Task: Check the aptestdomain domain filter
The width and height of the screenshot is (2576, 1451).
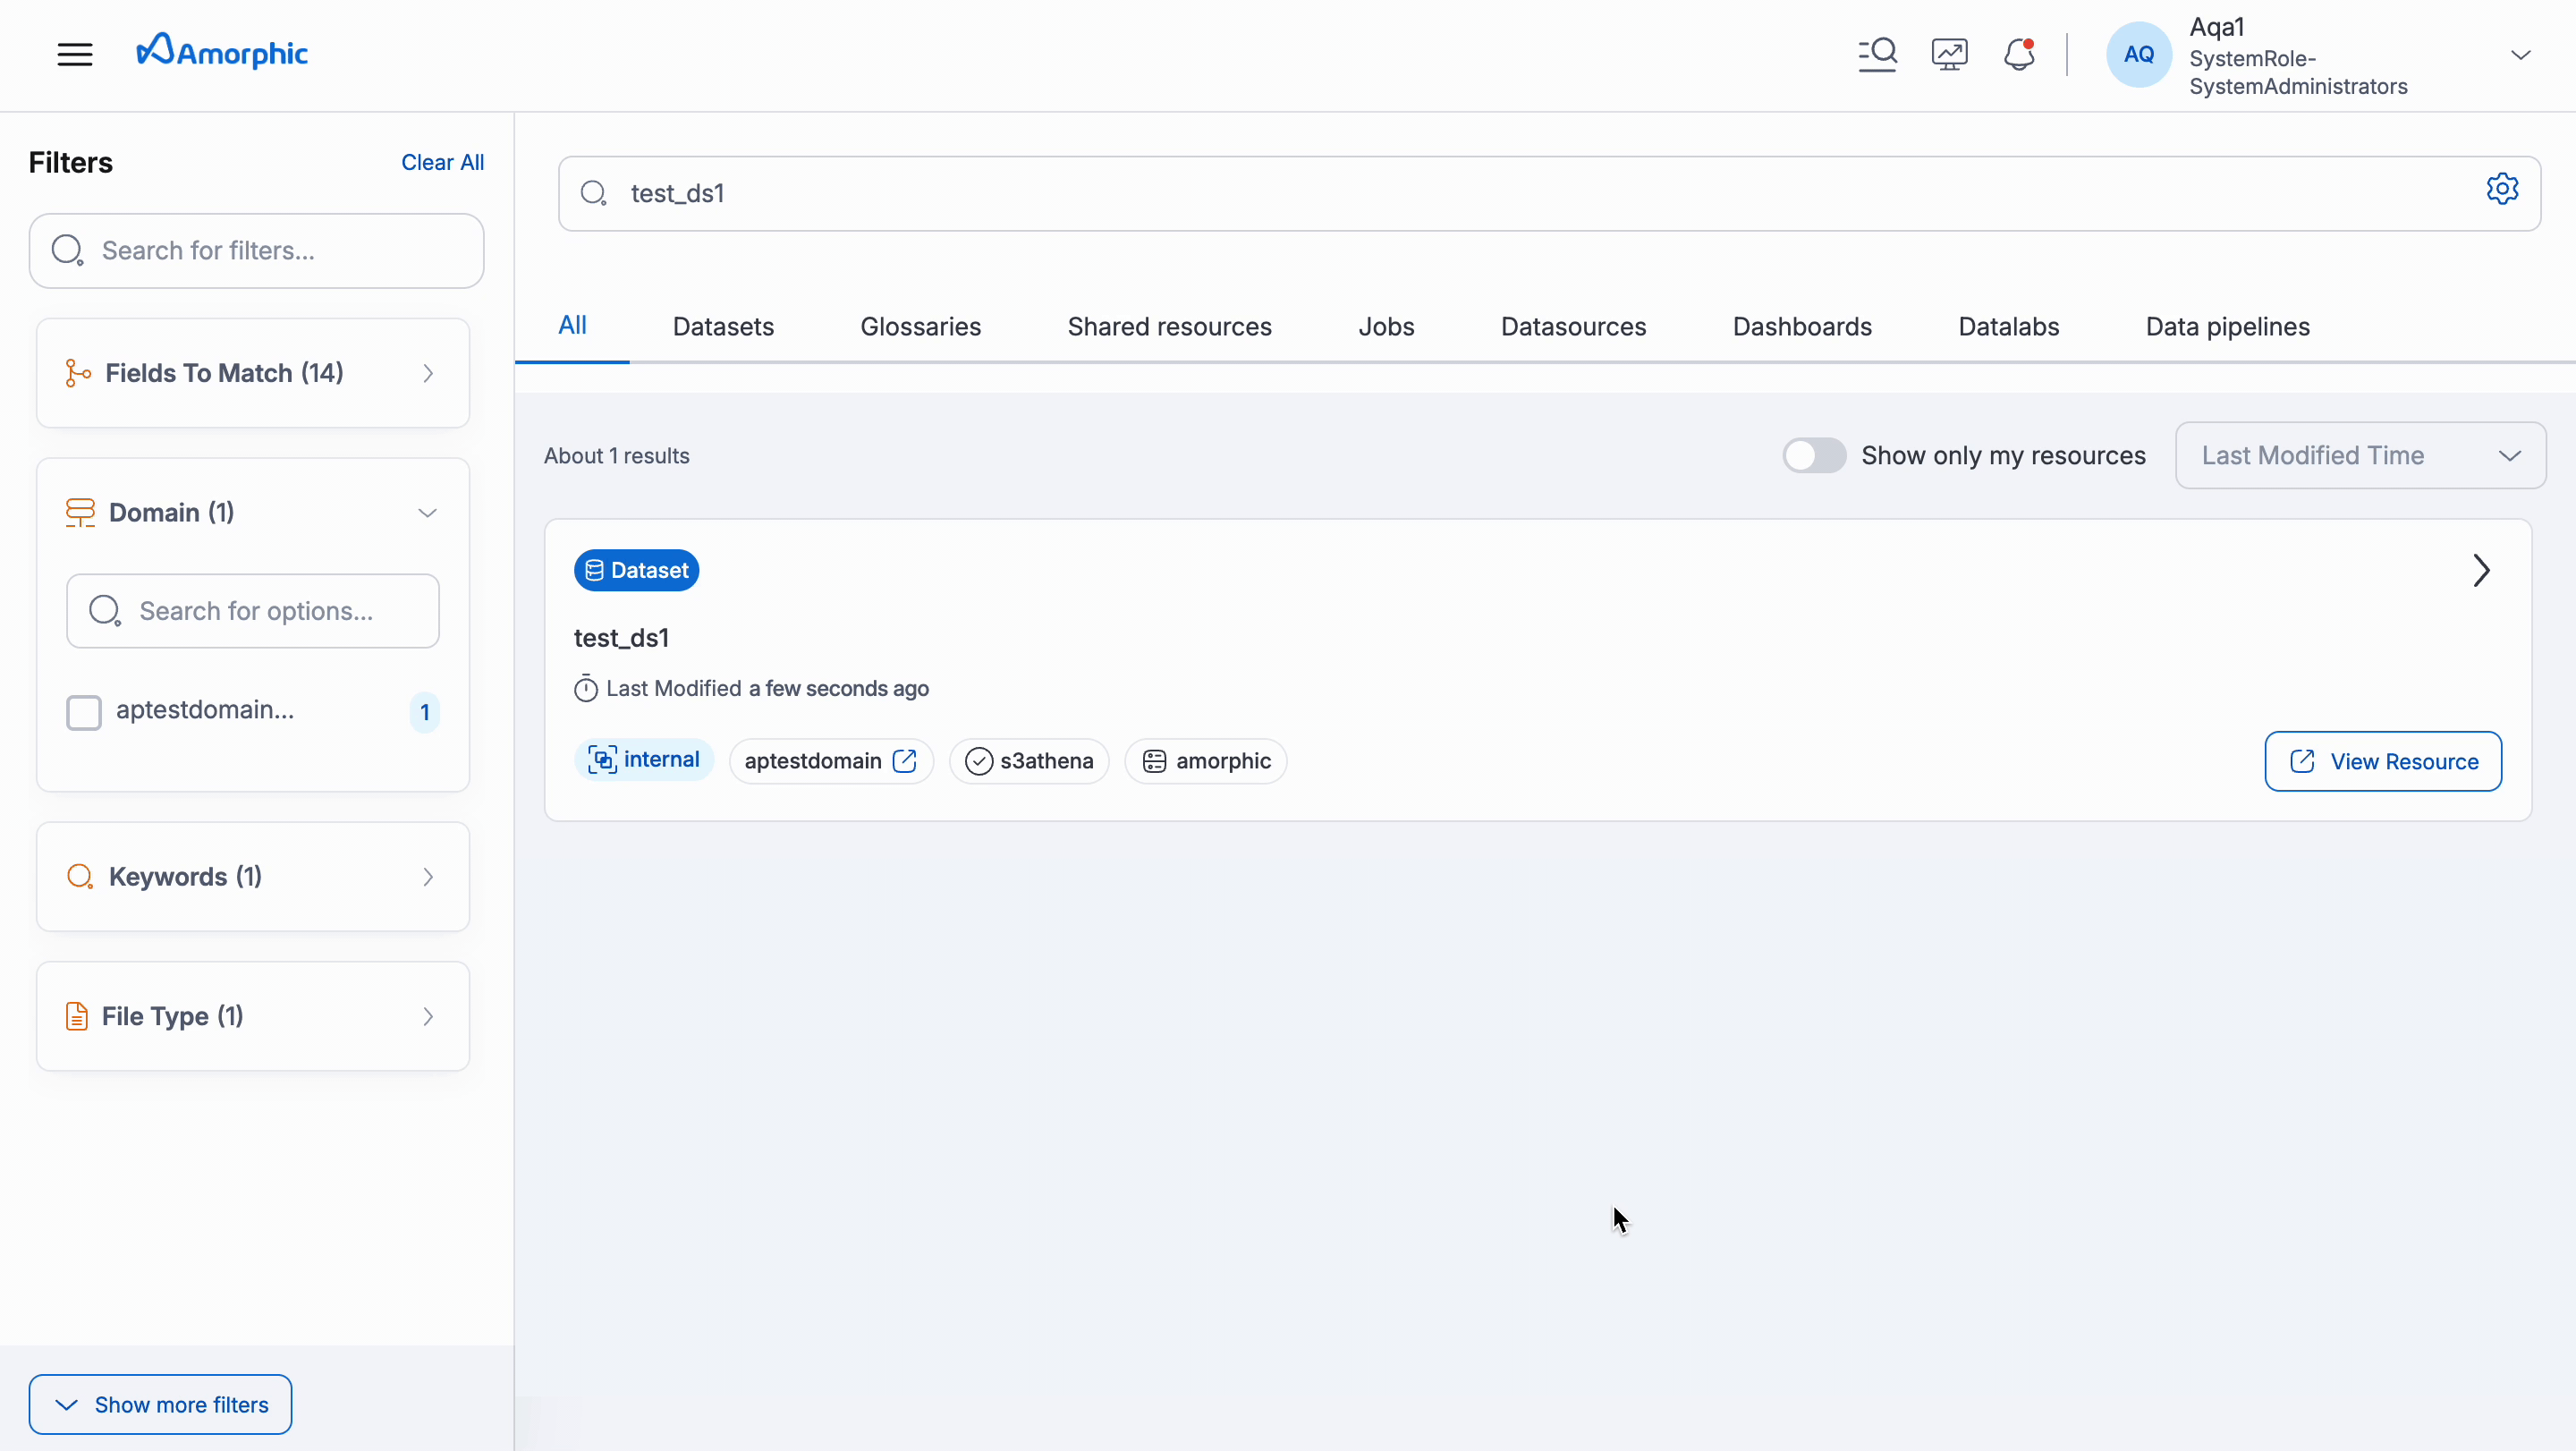Action: [x=85, y=712]
